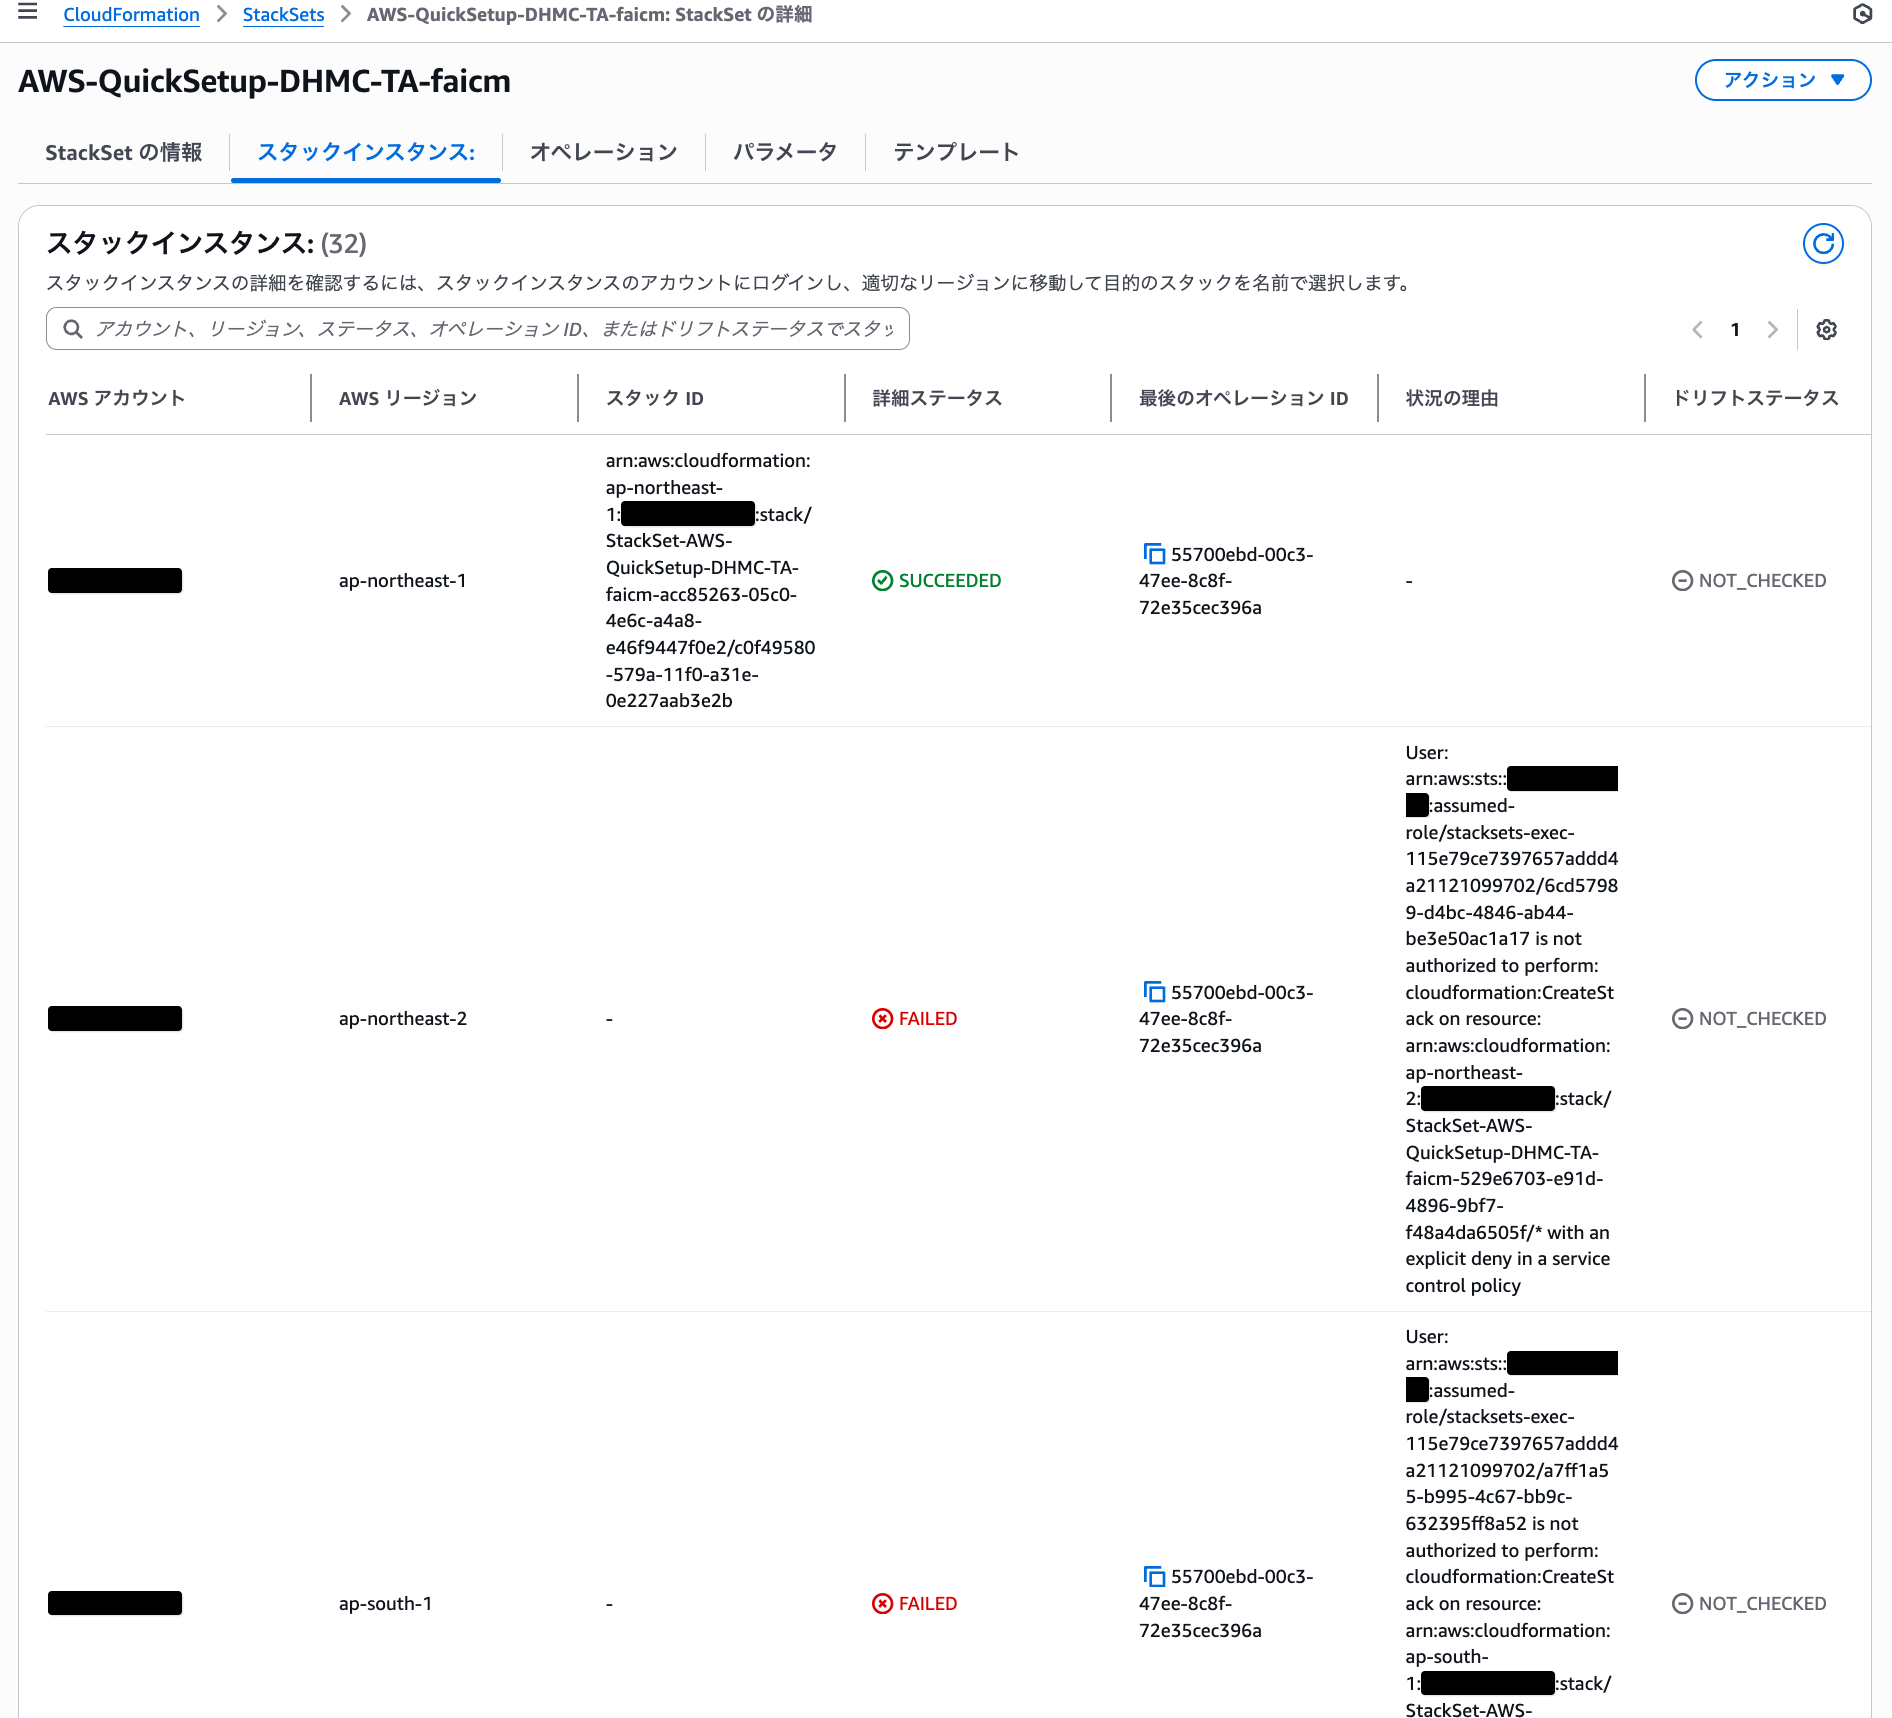
Task: Click page number 1 in pagination
Action: pyautogui.click(x=1735, y=329)
